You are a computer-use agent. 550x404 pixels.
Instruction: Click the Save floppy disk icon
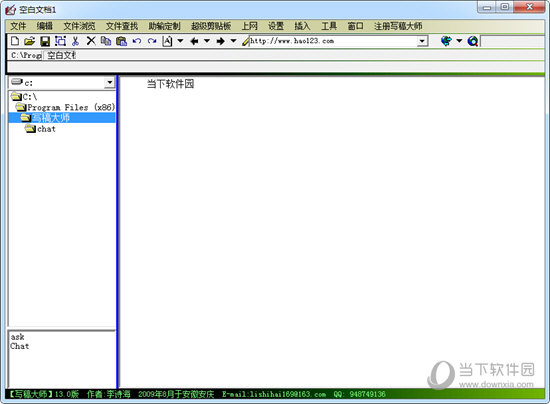pos(45,41)
